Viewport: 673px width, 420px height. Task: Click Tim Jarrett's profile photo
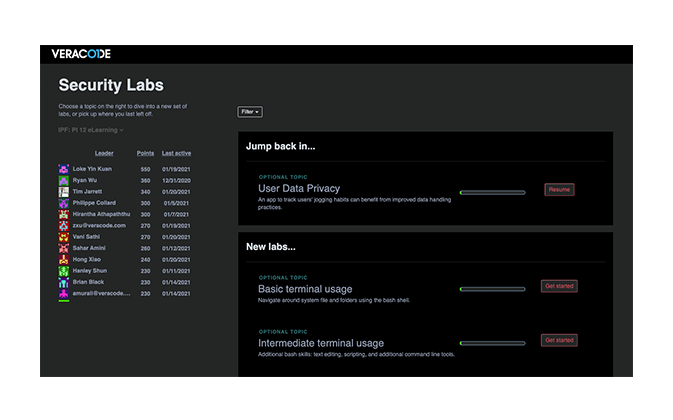(x=64, y=192)
